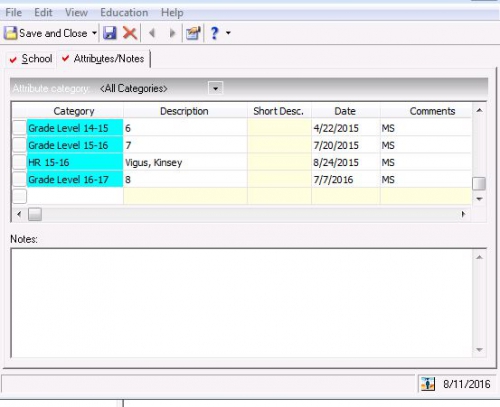Click the status bar person icon
Viewport: 500px width, 407px height.
point(428,384)
